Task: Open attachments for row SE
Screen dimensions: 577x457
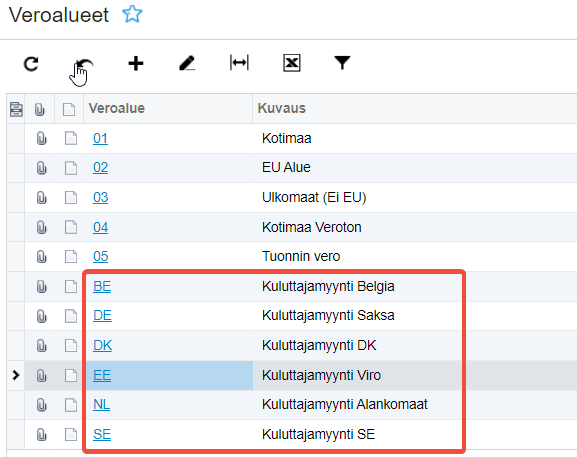Action: click(x=42, y=435)
